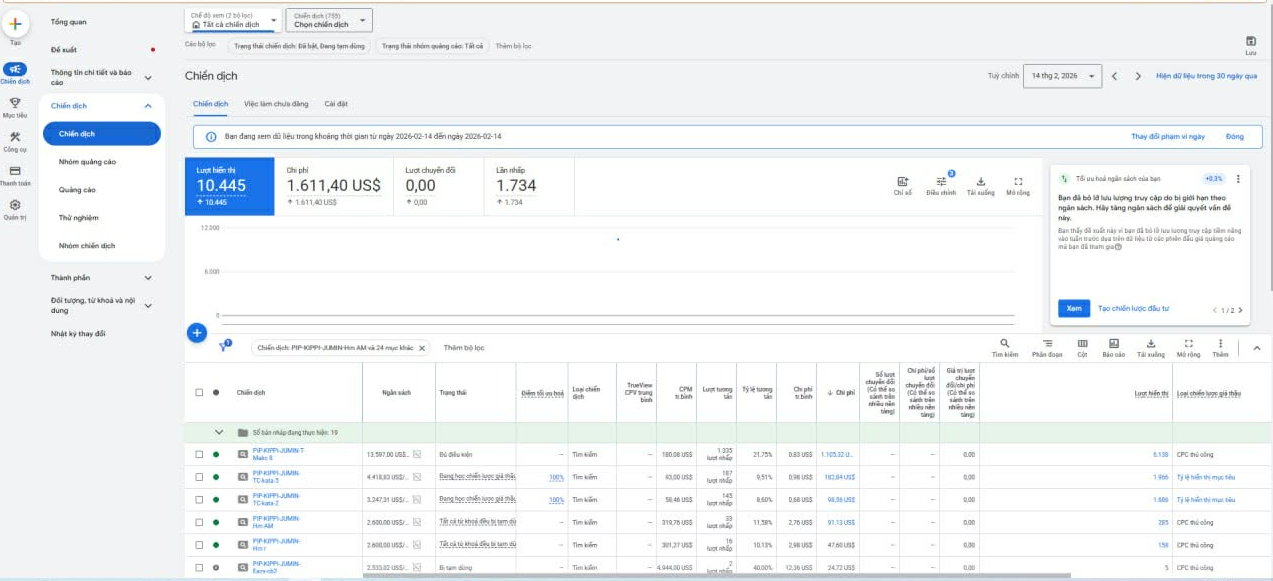Image resolution: width=1273 pixels, height=581 pixels.
Task: Show next recommendation card arrow
Action: coord(1241,310)
